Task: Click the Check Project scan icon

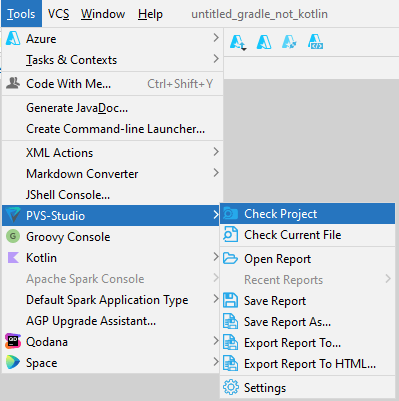Action: [x=230, y=214]
